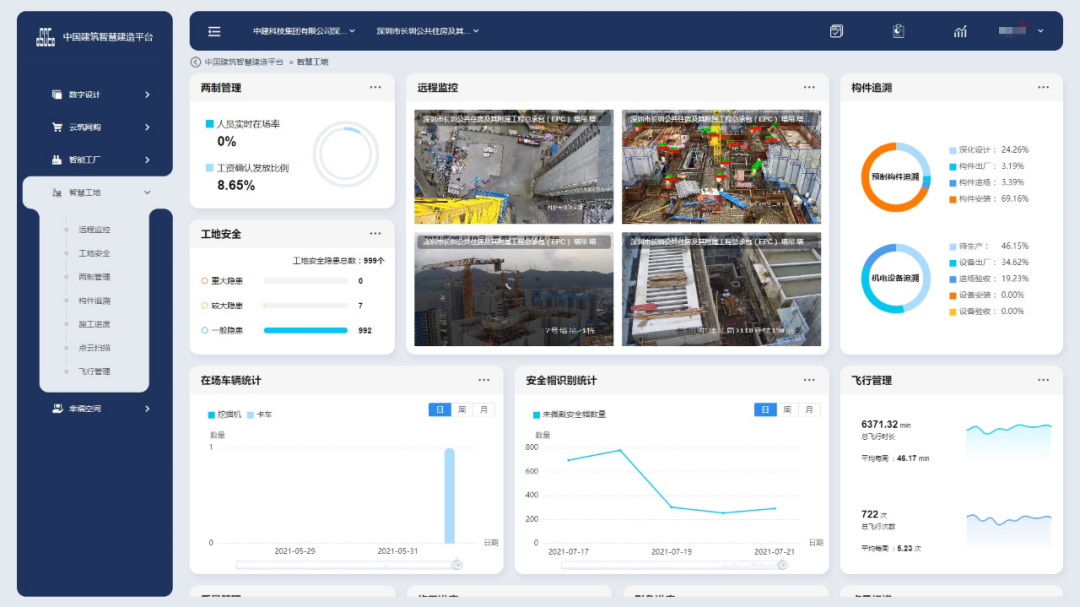Toggle the 挖掘机 legend in vehicle chart
The height and width of the screenshot is (607, 1080).
(x=225, y=414)
